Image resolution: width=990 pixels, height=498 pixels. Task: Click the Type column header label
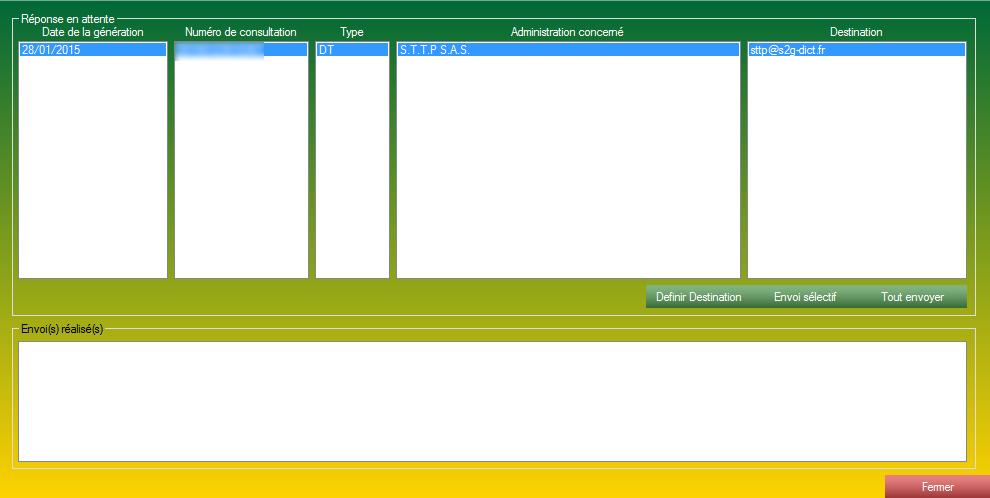[x=352, y=32]
